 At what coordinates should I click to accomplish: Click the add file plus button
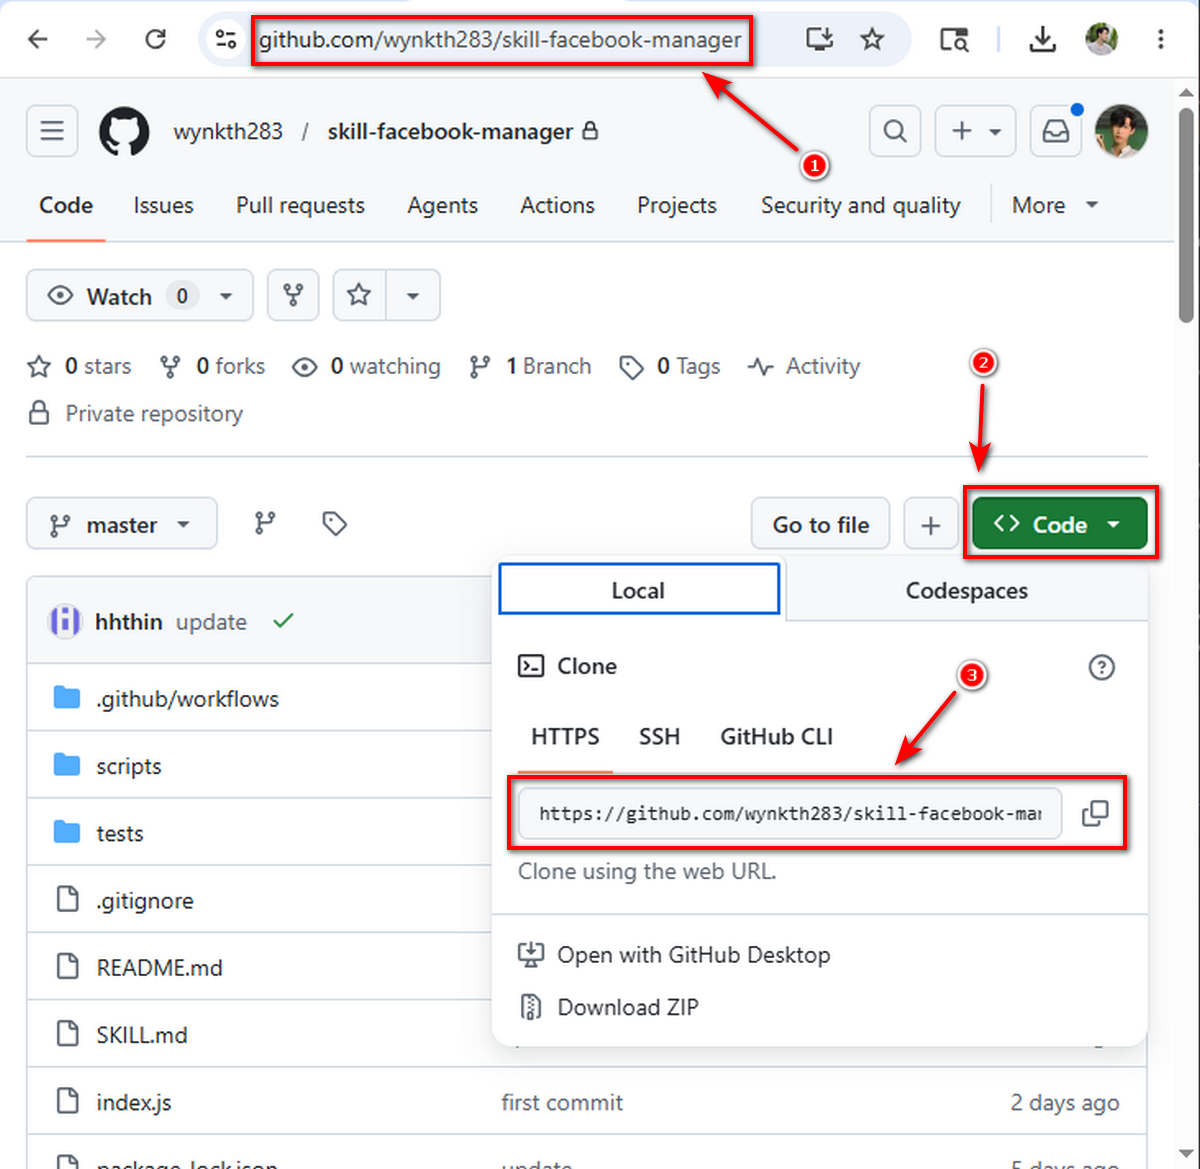930,524
